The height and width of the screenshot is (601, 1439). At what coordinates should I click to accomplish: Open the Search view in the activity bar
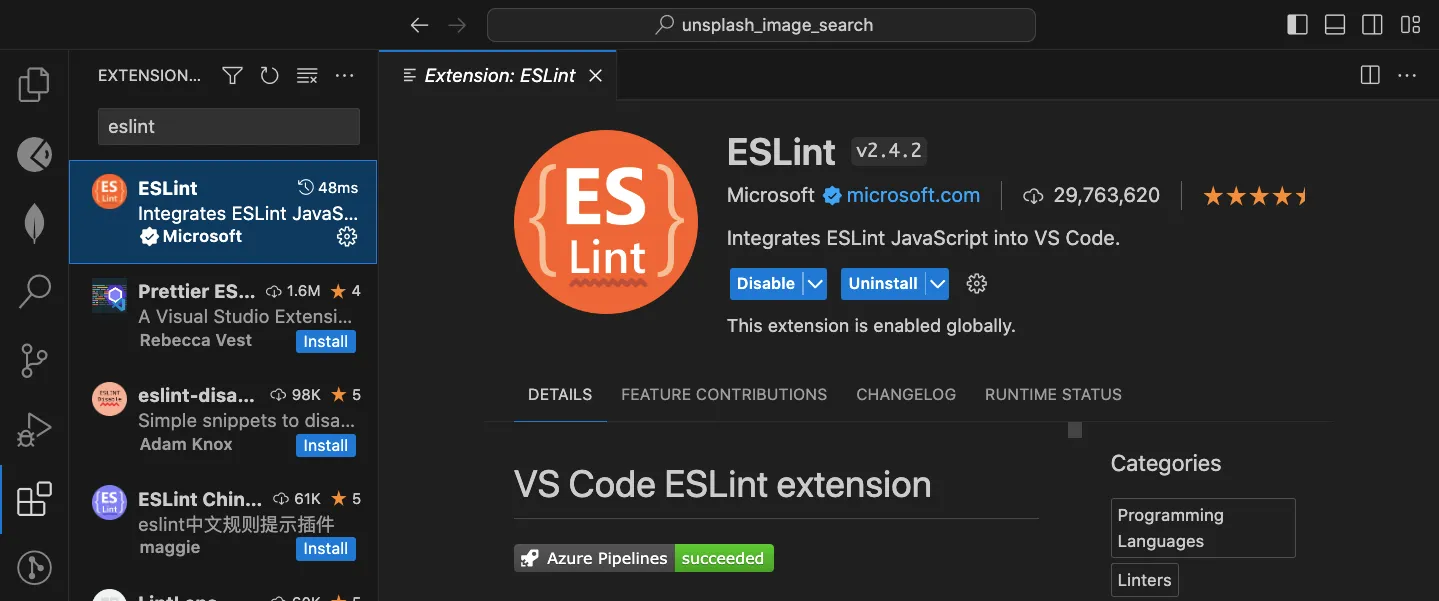click(x=33, y=291)
